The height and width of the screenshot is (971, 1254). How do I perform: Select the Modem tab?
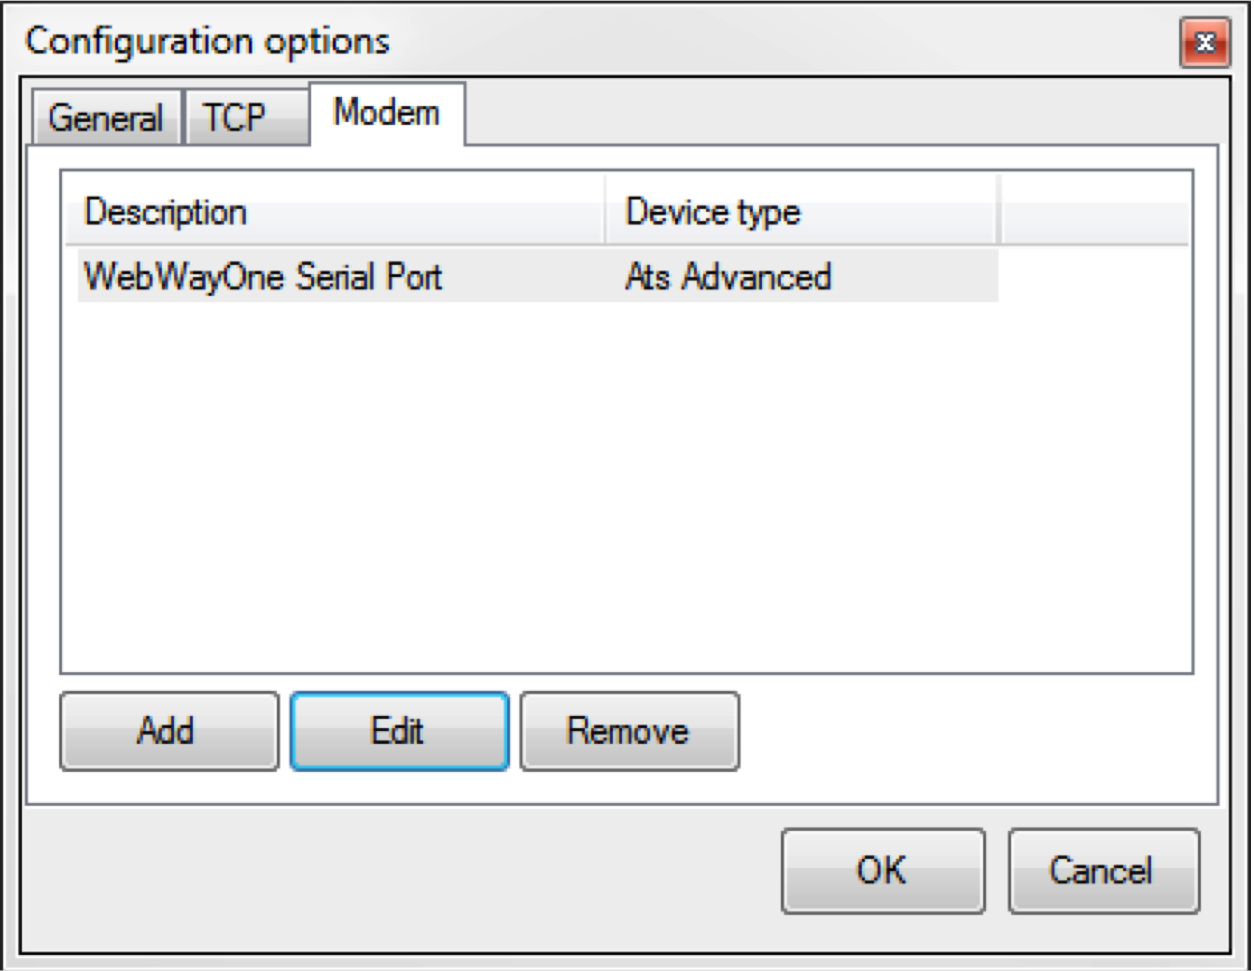coord(386,113)
